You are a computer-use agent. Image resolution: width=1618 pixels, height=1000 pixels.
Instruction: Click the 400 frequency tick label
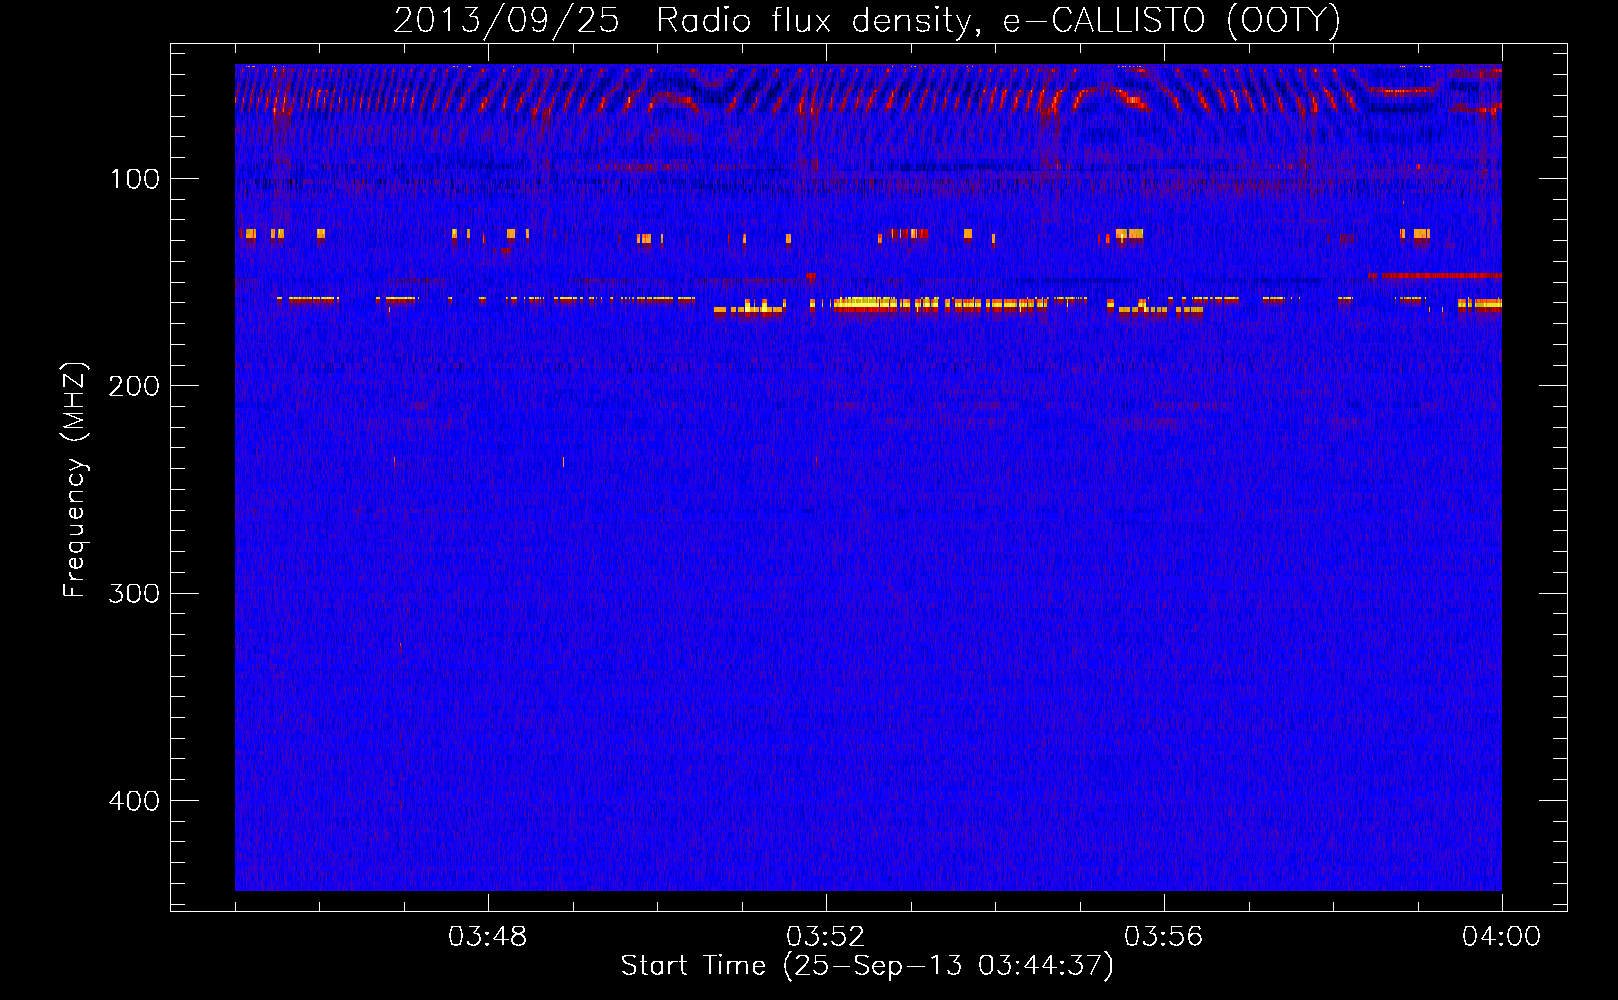tap(134, 801)
